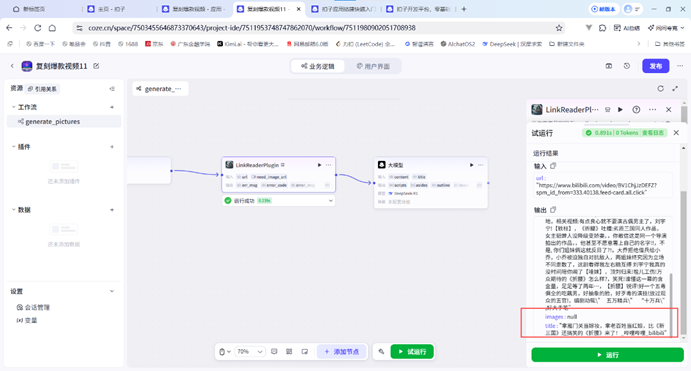Click the test-run icon in LinkReaderPlugin panel header
This screenshot has width=691, height=371.
pos(608,110)
